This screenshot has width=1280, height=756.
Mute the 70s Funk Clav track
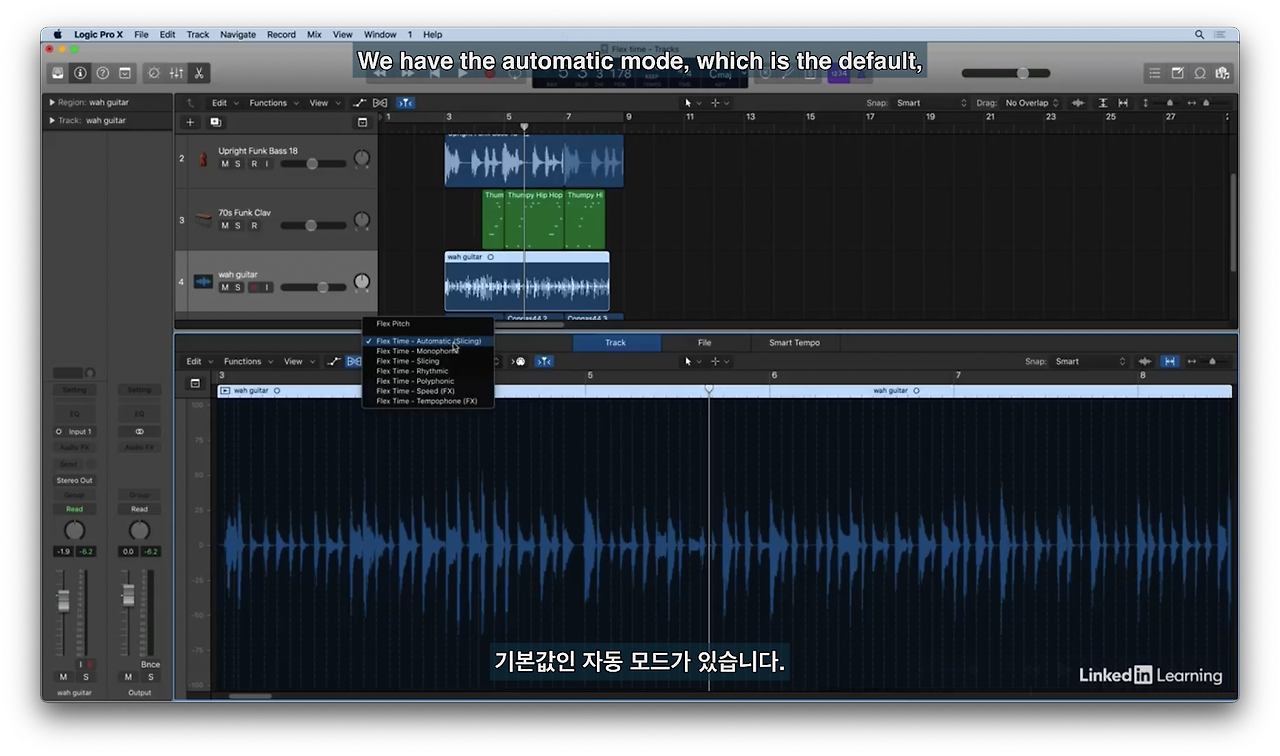click(225, 226)
